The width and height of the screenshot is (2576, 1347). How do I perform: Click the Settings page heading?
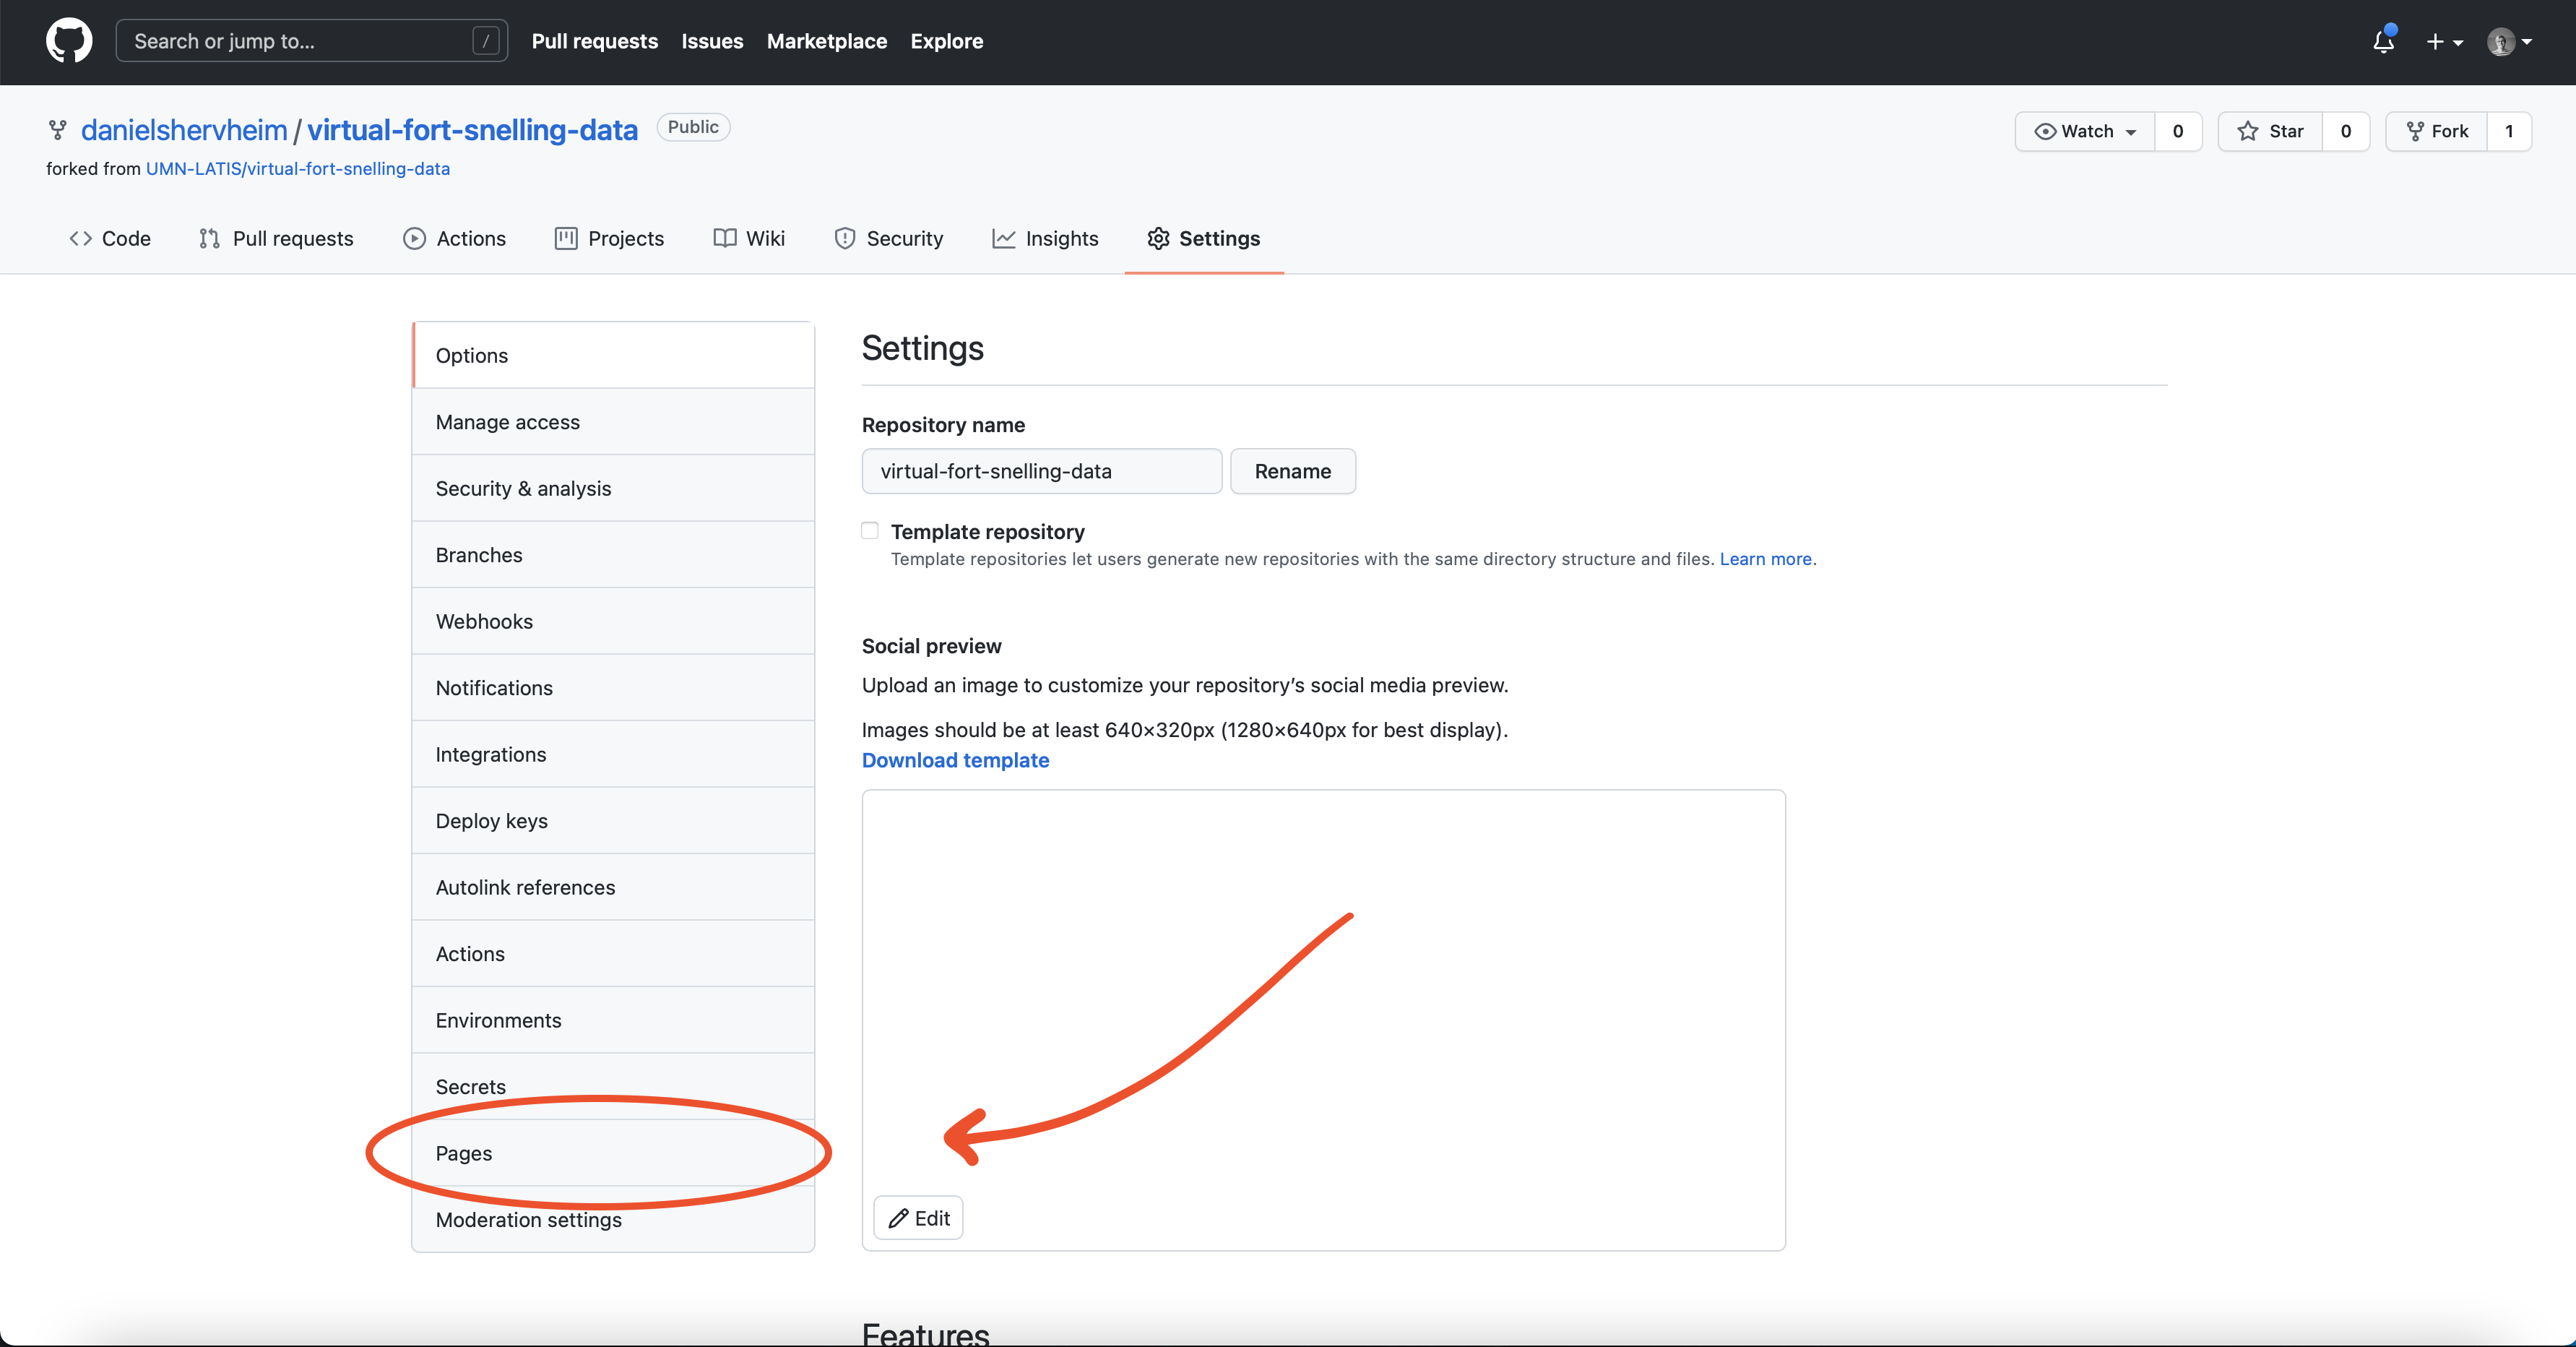[923, 348]
